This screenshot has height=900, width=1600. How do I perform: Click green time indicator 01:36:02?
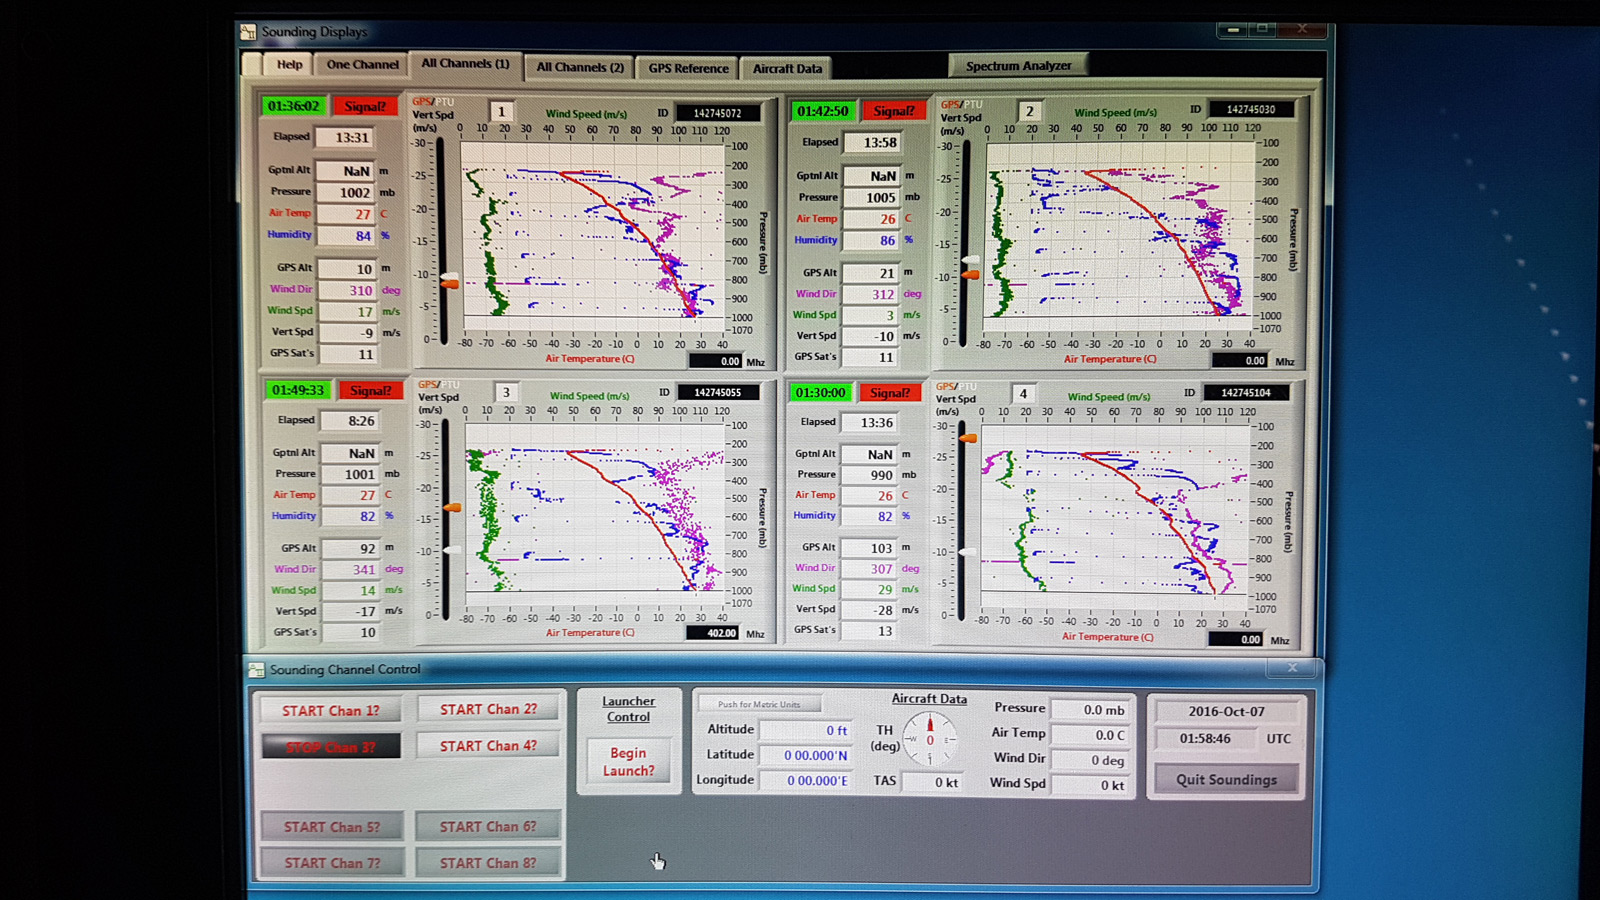(x=294, y=106)
